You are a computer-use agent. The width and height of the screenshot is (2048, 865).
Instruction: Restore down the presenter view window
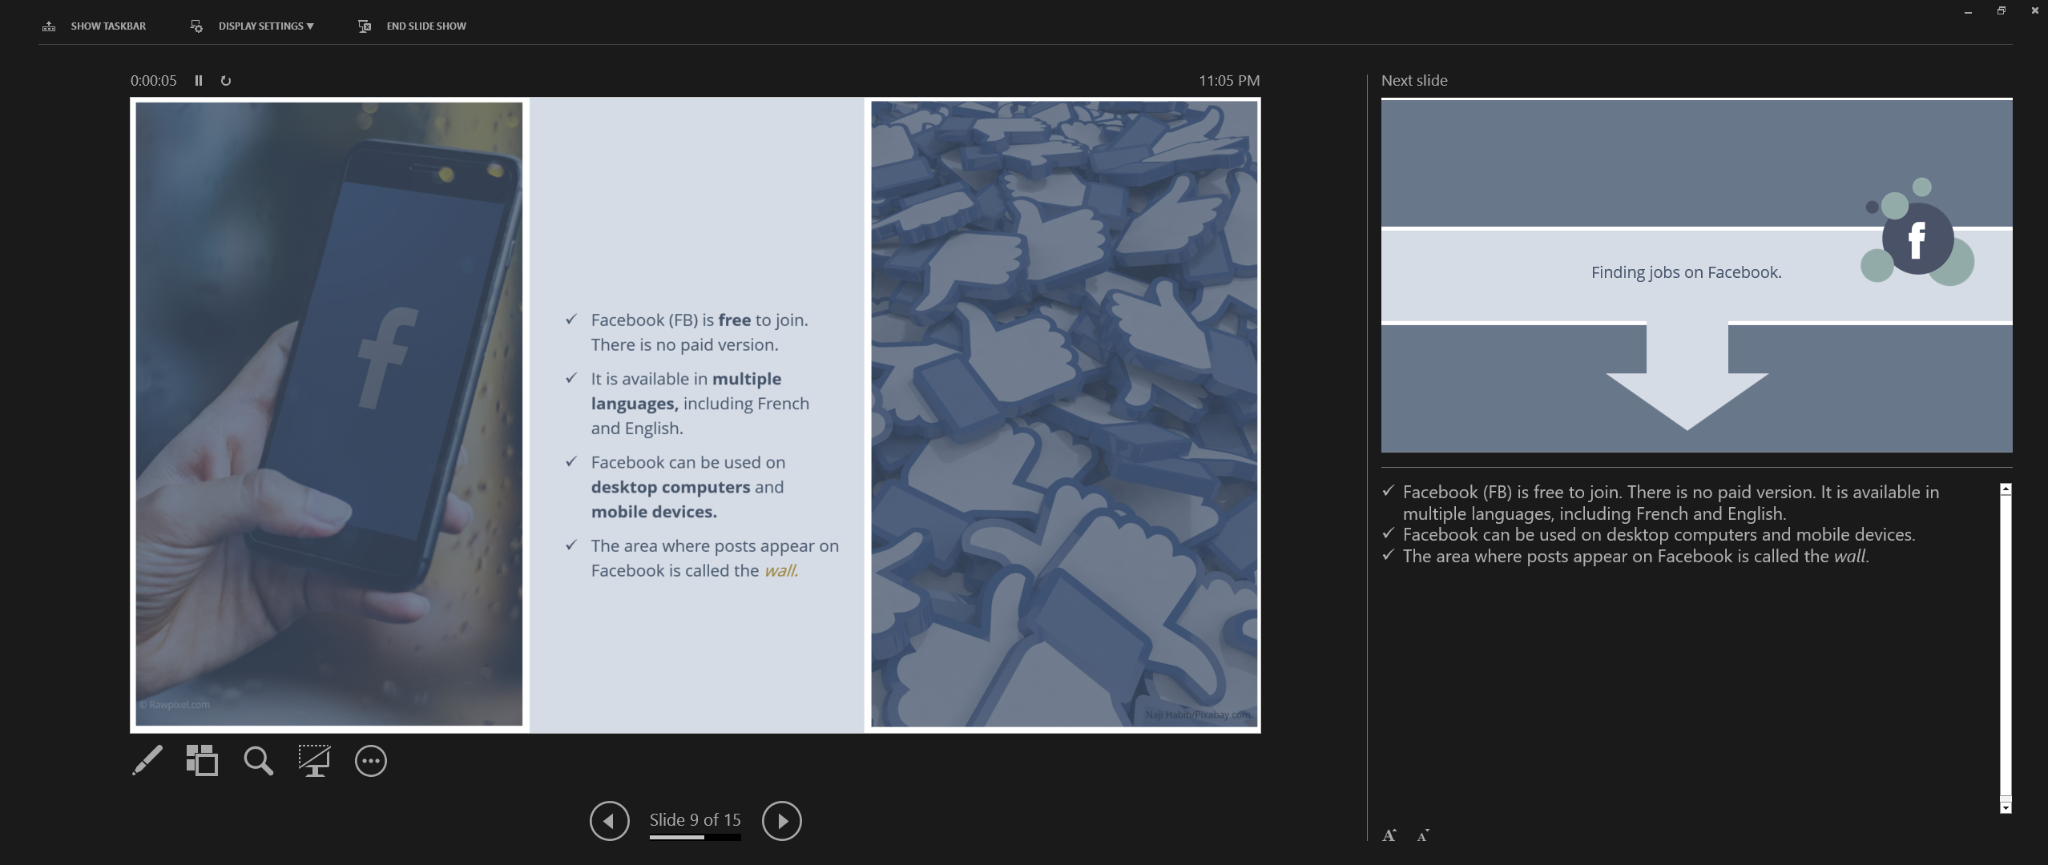(2001, 11)
